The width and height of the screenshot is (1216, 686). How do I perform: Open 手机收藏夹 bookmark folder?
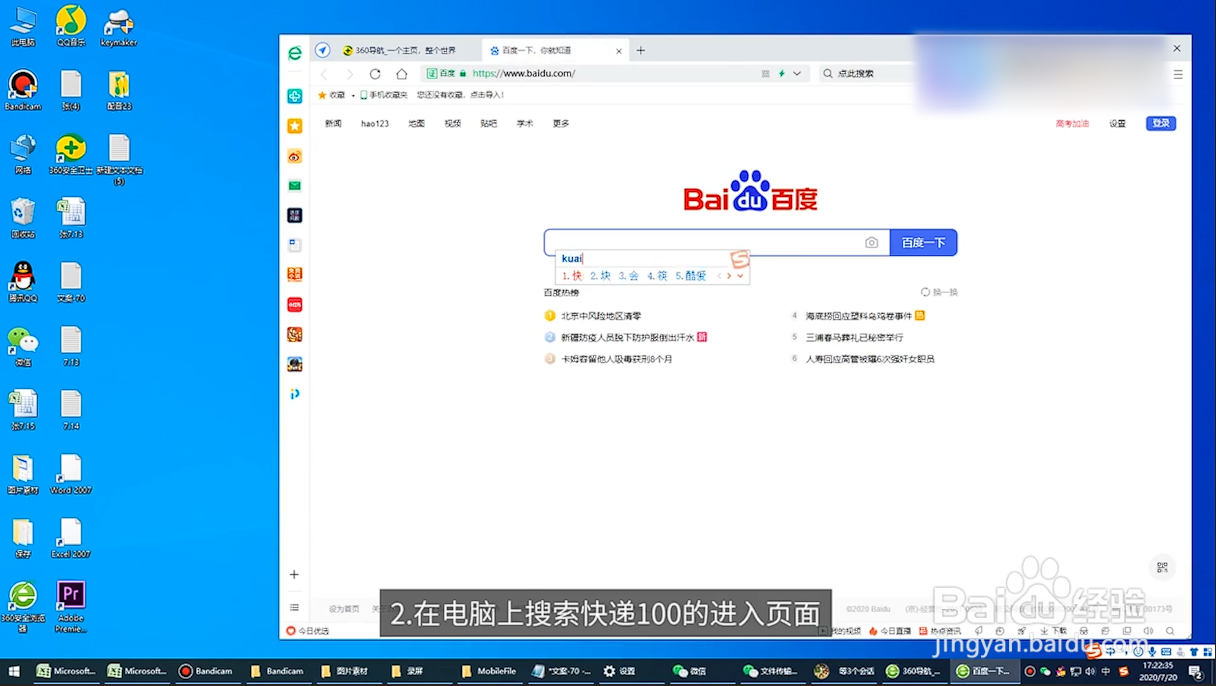click(384, 95)
